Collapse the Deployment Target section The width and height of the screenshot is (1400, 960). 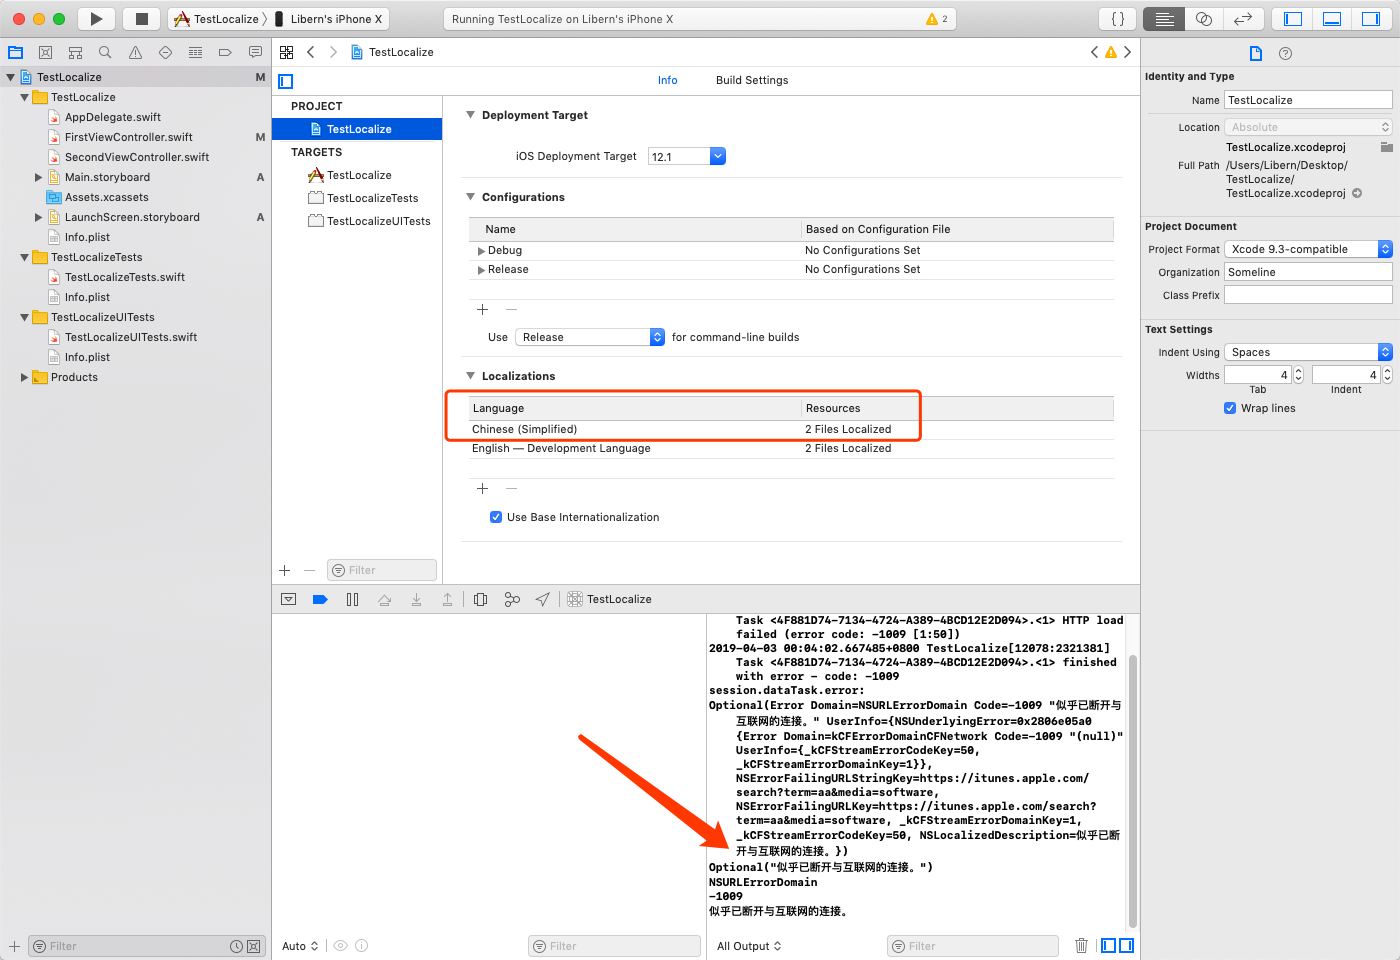coord(471,115)
